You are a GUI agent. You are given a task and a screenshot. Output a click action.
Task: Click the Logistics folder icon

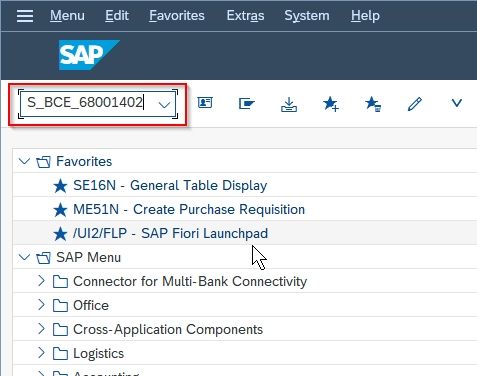pyautogui.click(x=60, y=354)
